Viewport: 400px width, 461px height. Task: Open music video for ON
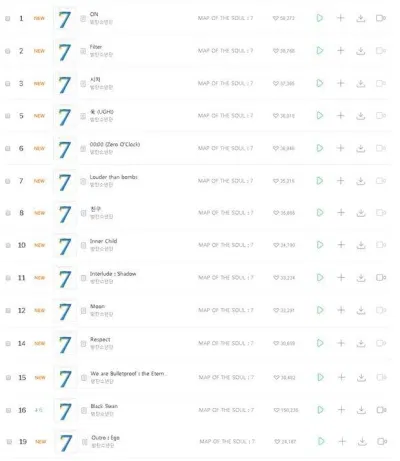pyautogui.click(x=381, y=18)
